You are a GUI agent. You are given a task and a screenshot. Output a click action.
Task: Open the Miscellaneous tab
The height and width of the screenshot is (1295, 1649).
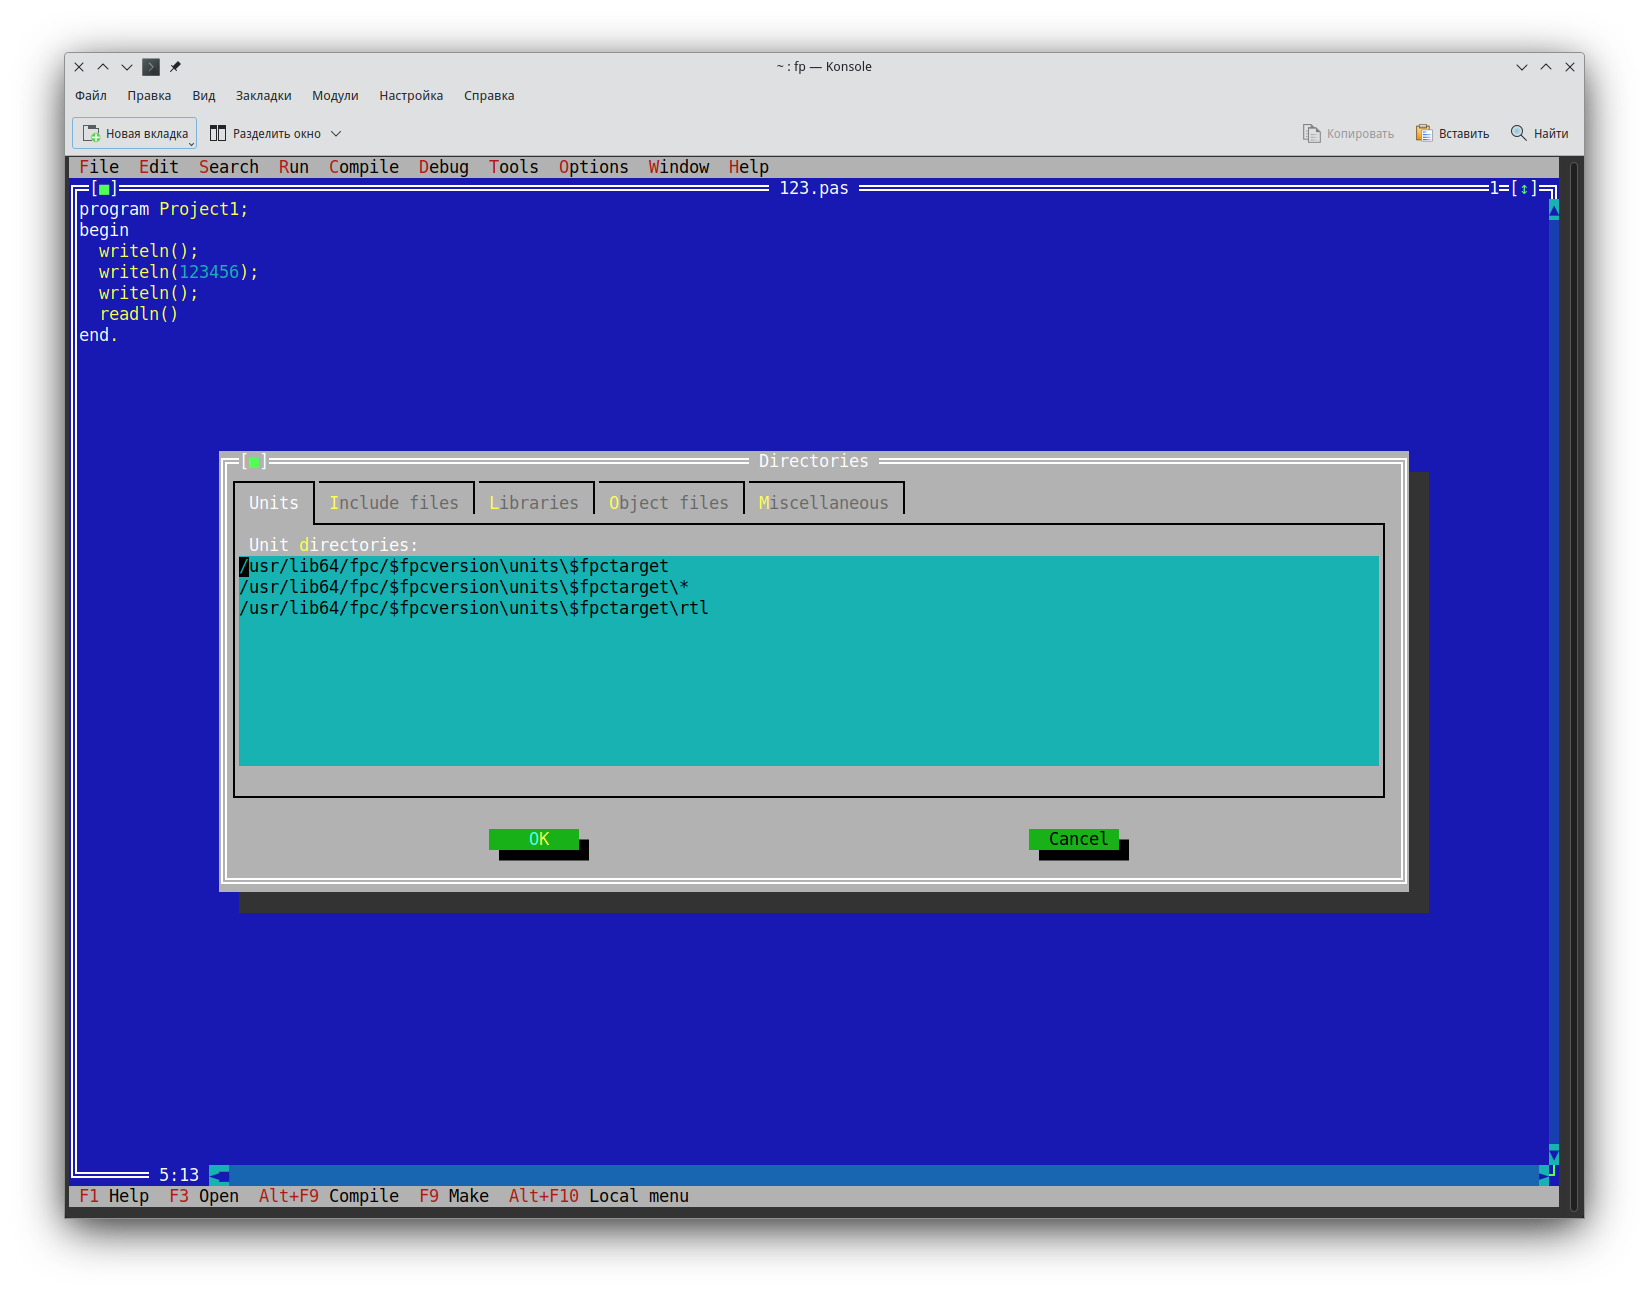pos(823,503)
